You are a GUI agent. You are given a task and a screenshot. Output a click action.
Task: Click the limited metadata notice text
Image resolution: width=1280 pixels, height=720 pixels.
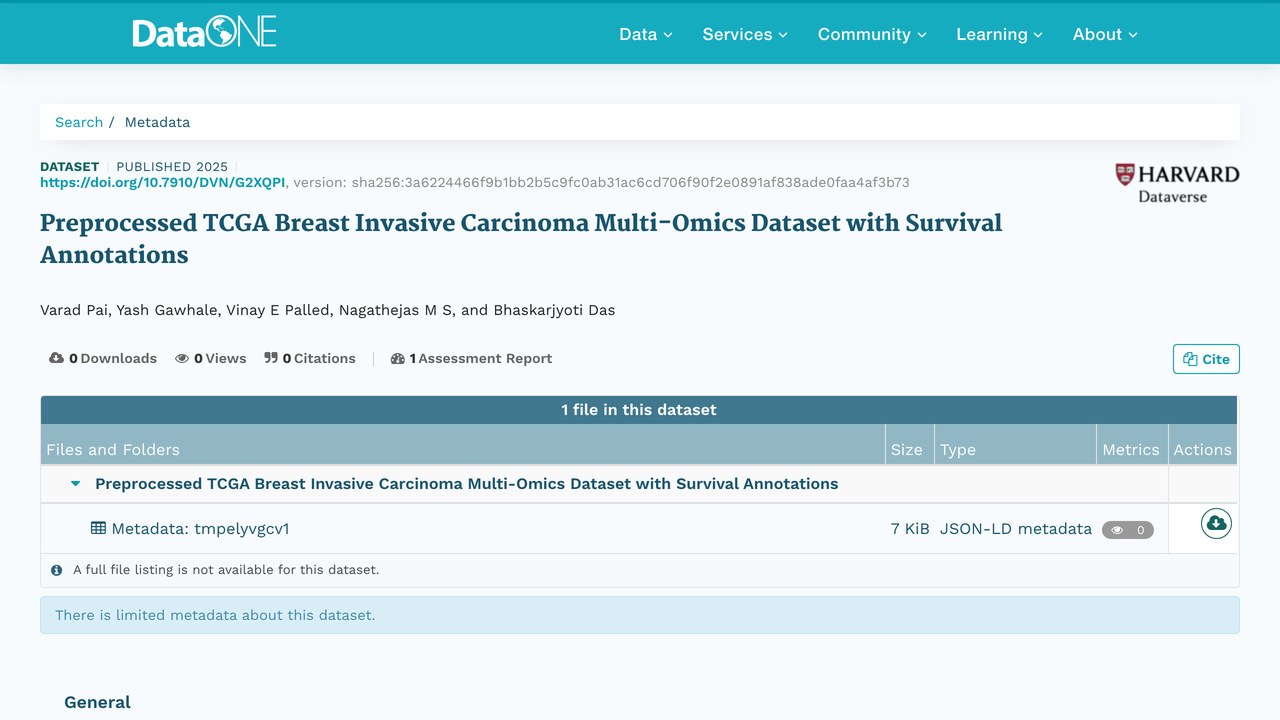(215, 615)
